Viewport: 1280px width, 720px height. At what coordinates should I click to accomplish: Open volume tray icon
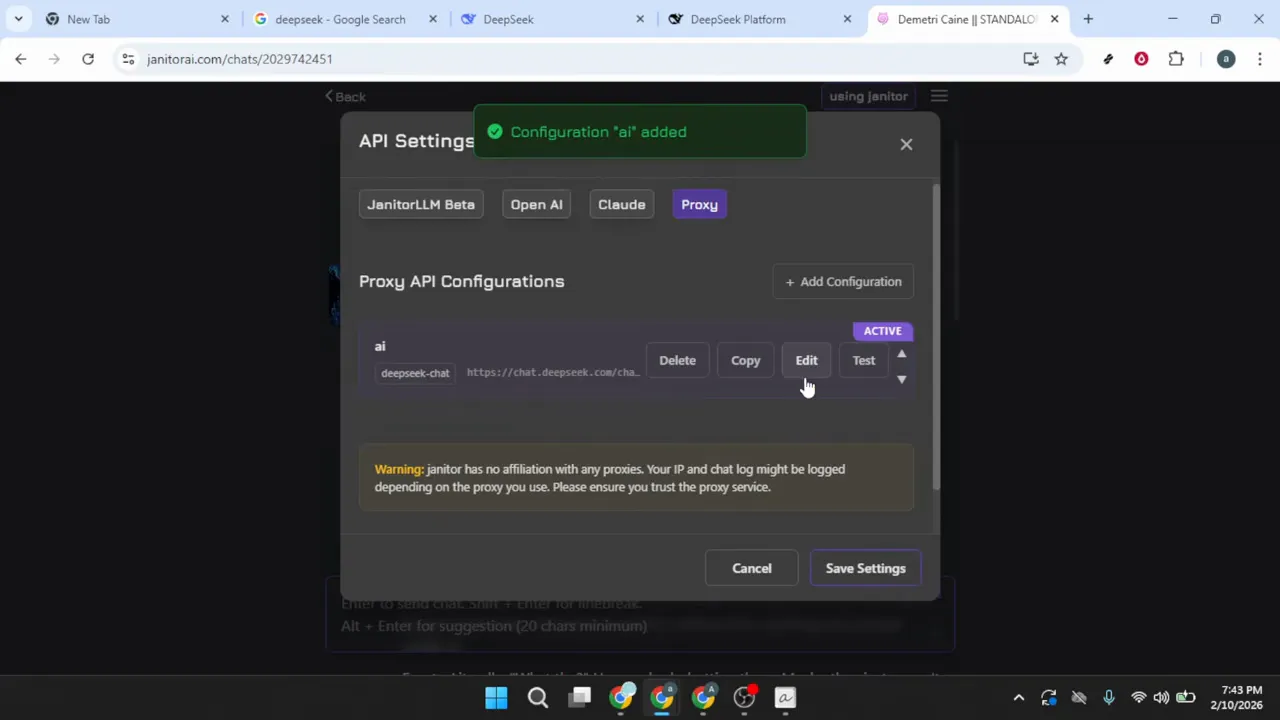pyautogui.click(x=1161, y=698)
